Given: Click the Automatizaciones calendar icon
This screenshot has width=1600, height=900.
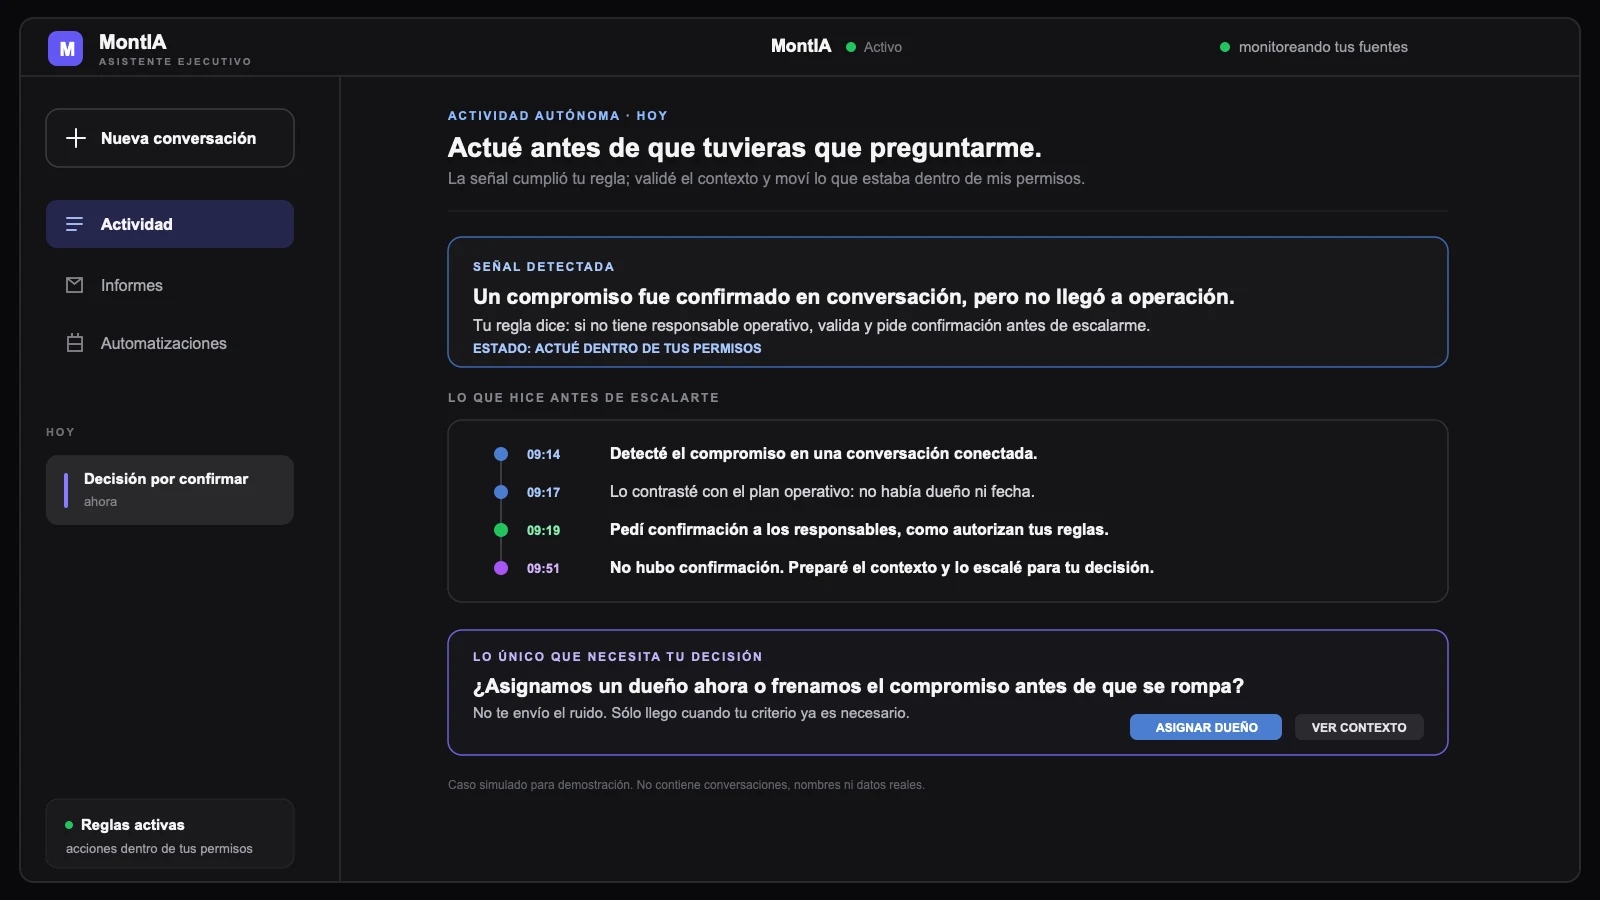Looking at the screenshot, I should coord(74,343).
